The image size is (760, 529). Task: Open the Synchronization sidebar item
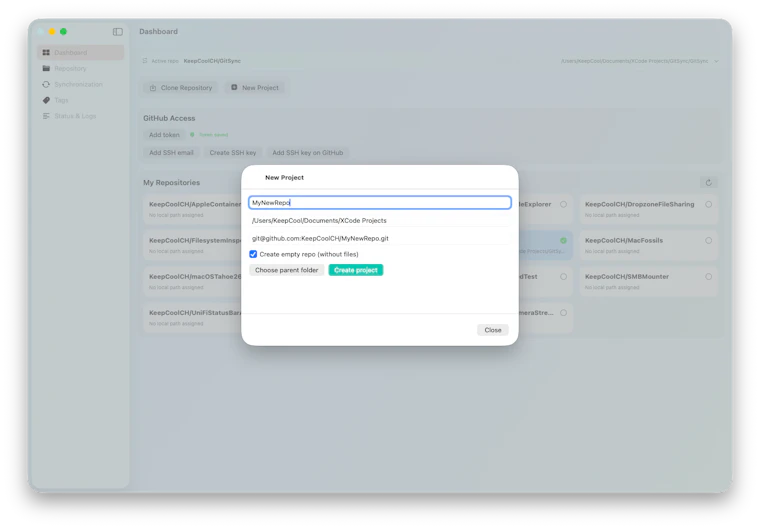[80, 84]
